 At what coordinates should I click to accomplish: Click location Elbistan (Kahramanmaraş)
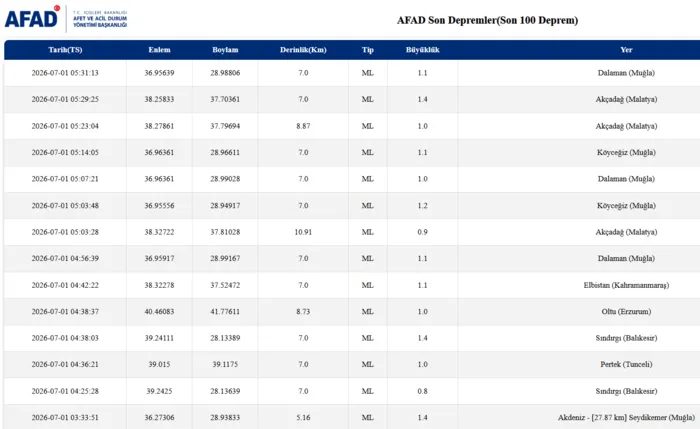[x=626, y=285]
